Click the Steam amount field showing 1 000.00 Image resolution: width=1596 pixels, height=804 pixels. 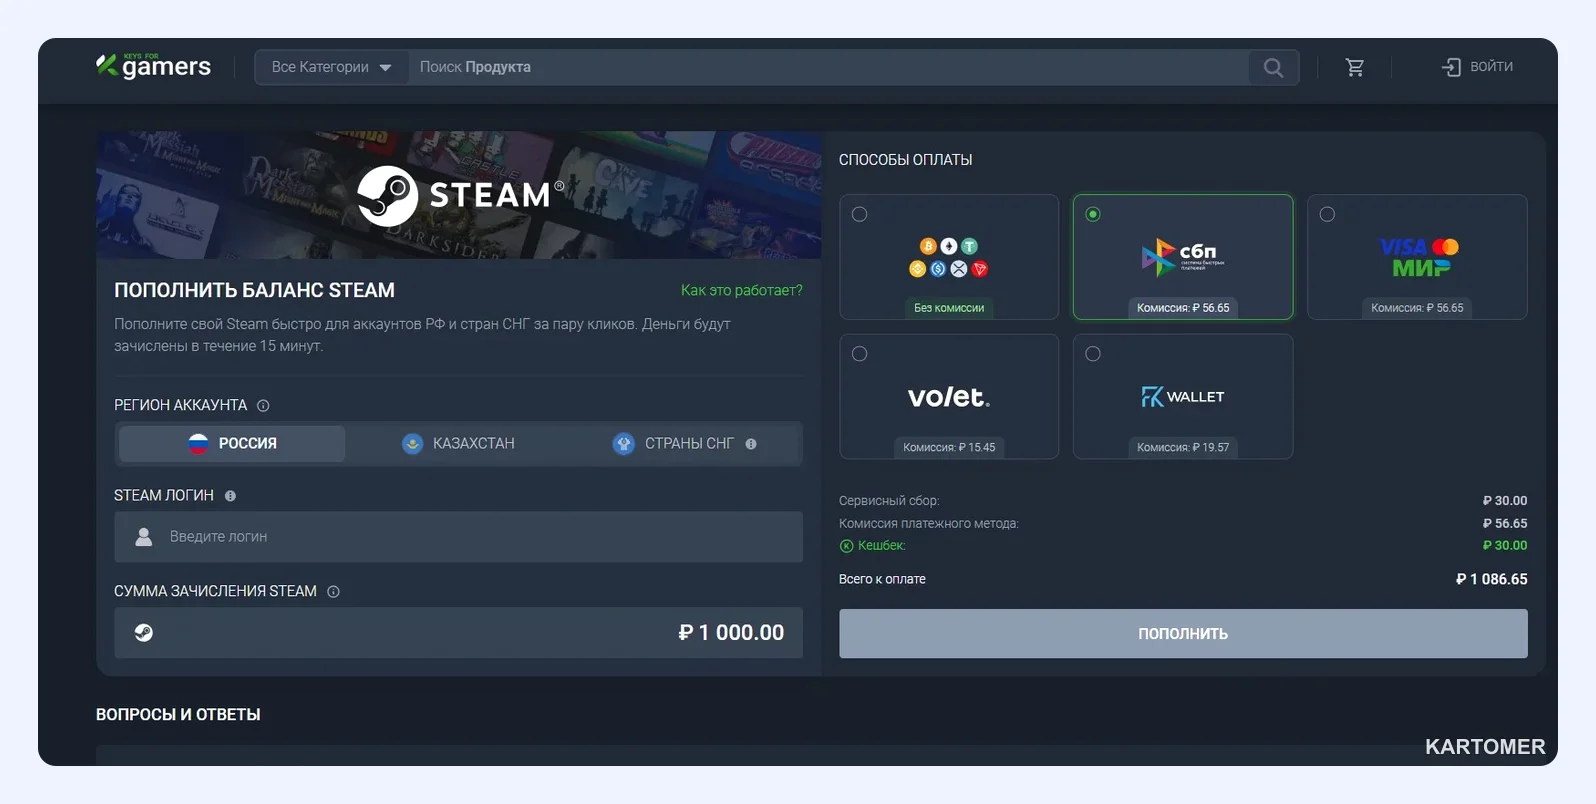(x=458, y=633)
